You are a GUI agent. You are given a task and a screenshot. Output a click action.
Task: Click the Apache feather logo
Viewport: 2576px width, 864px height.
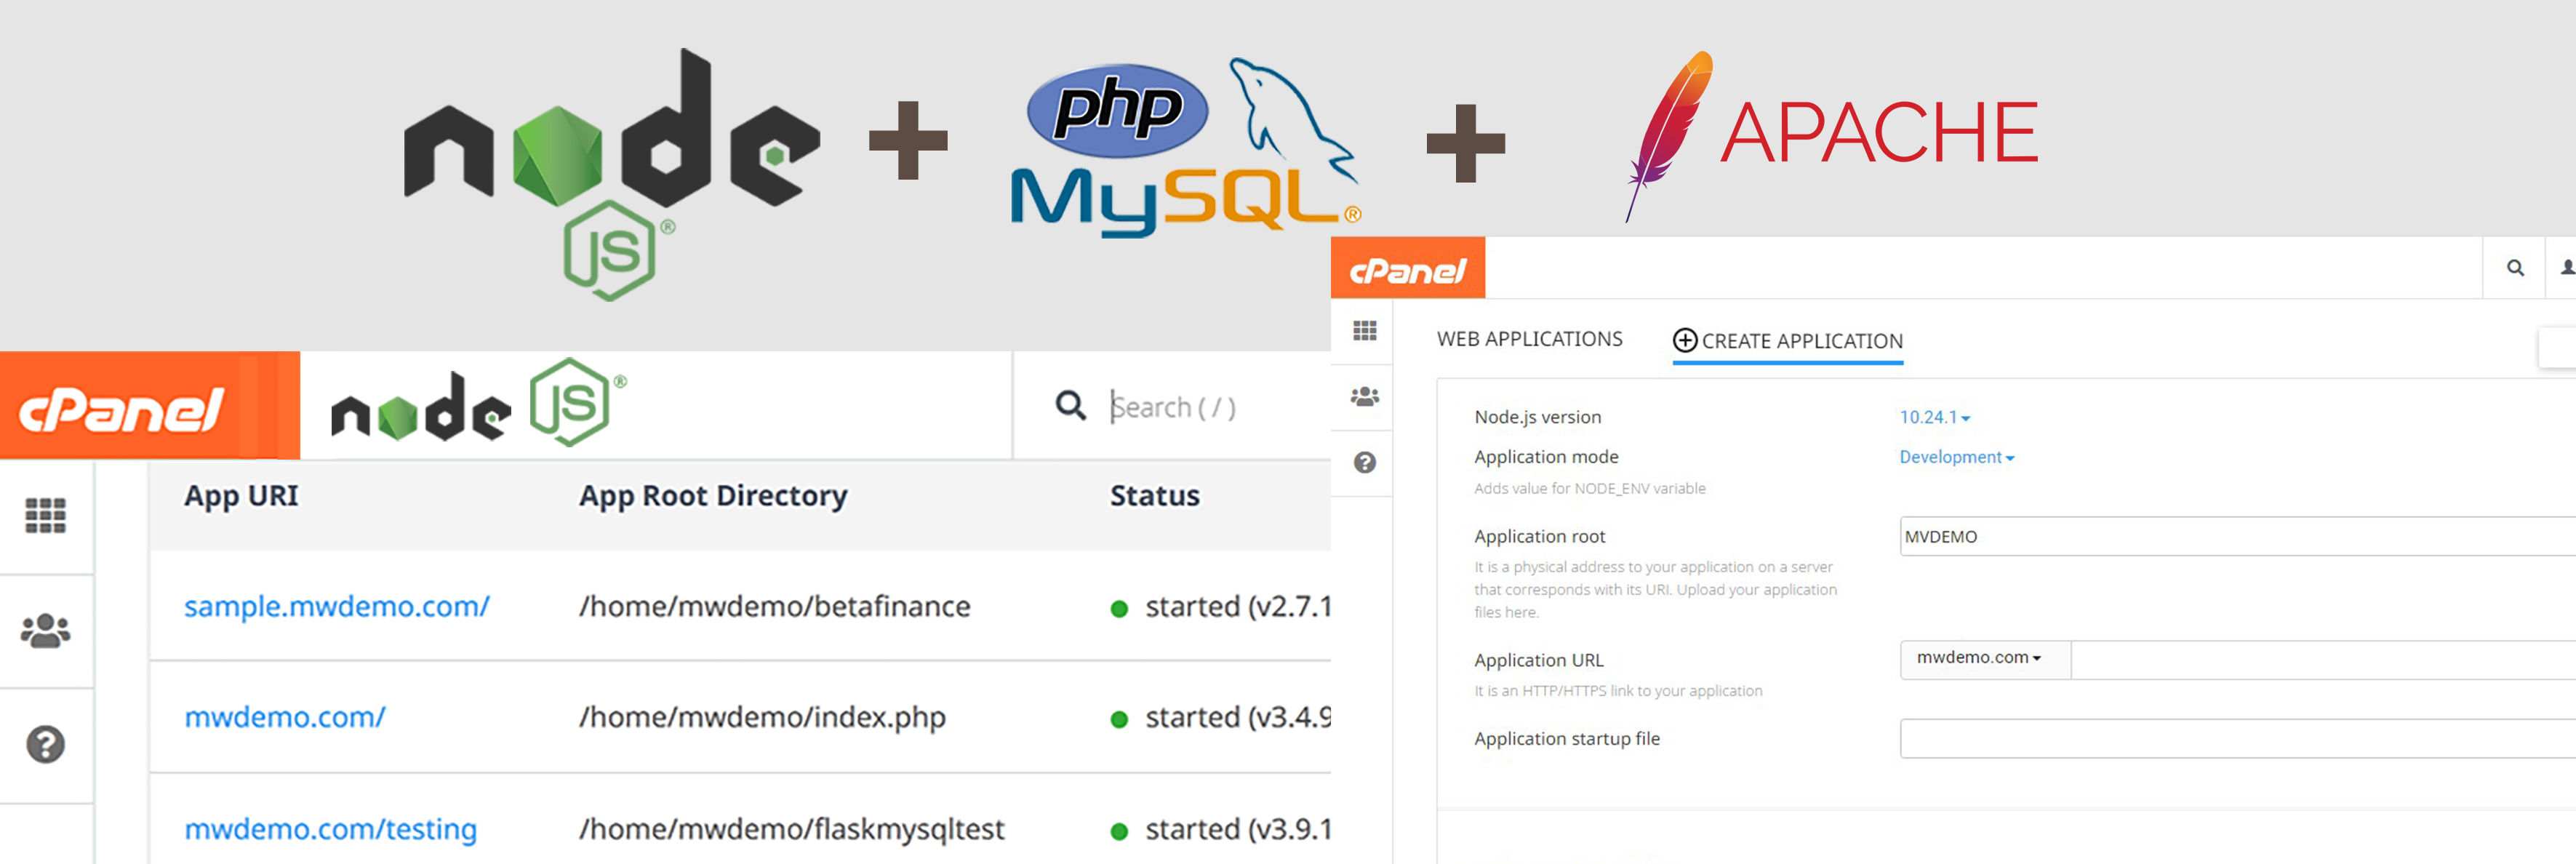pos(1668,135)
